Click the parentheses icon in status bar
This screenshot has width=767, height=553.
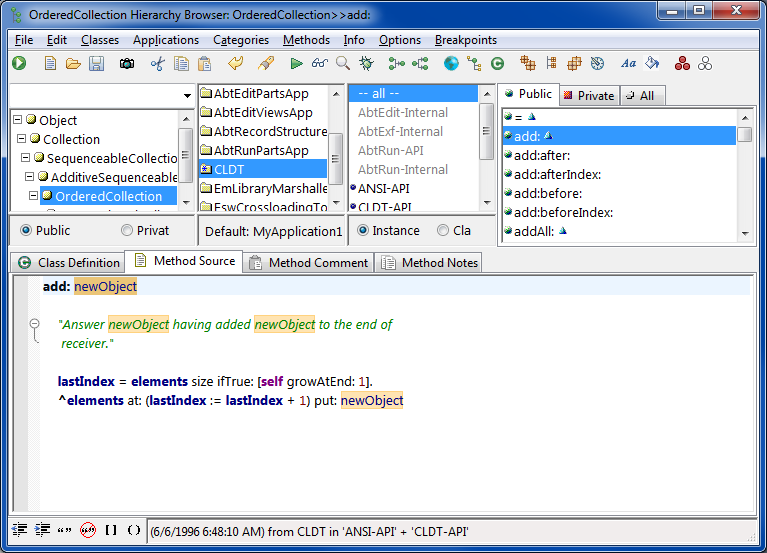(x=134, y=530)
